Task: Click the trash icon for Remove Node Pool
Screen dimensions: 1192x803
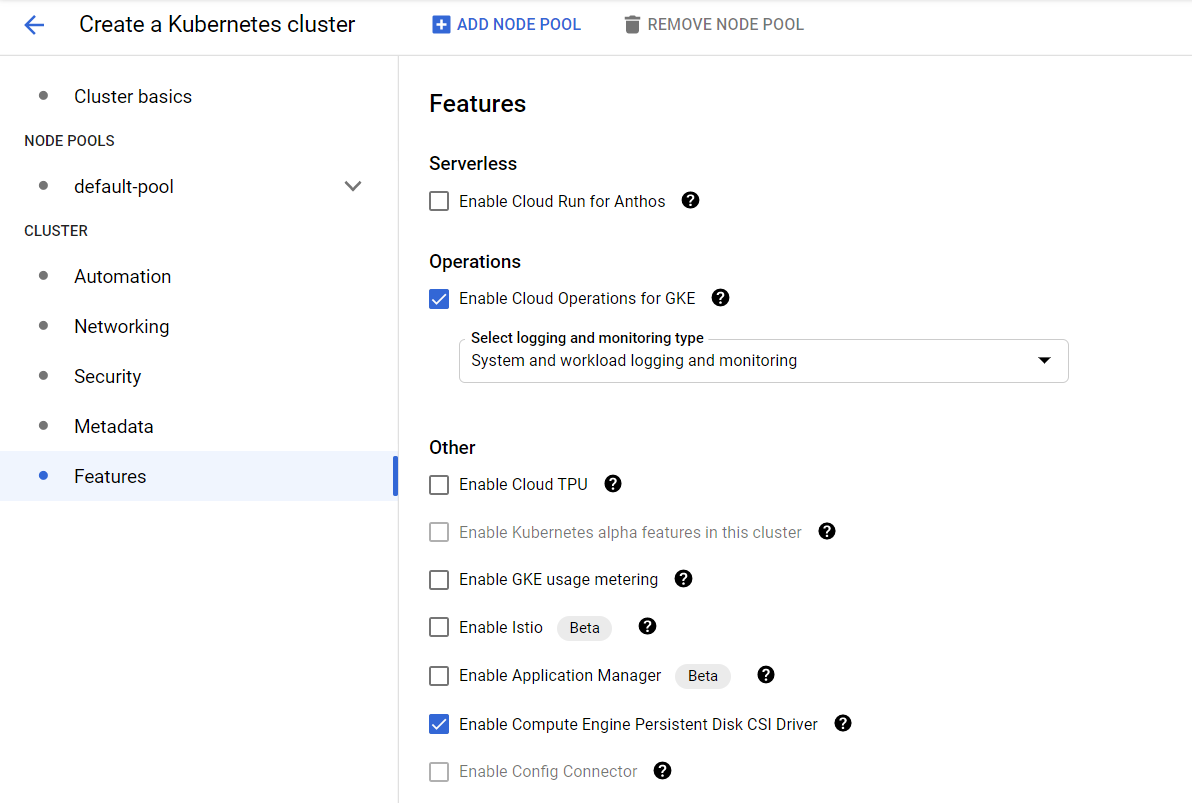Action: (632, 24)
